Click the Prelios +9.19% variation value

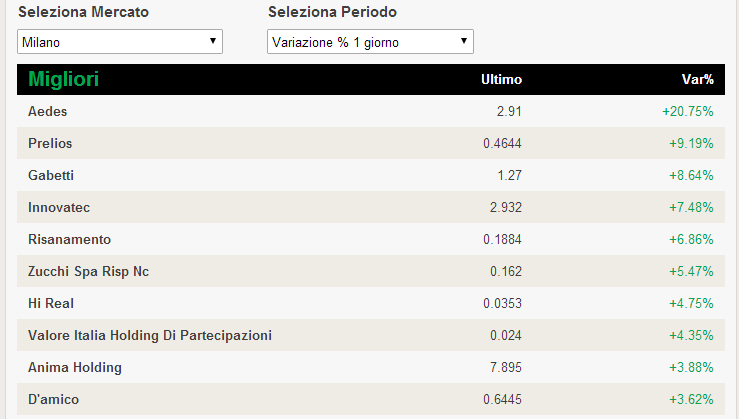691,144
